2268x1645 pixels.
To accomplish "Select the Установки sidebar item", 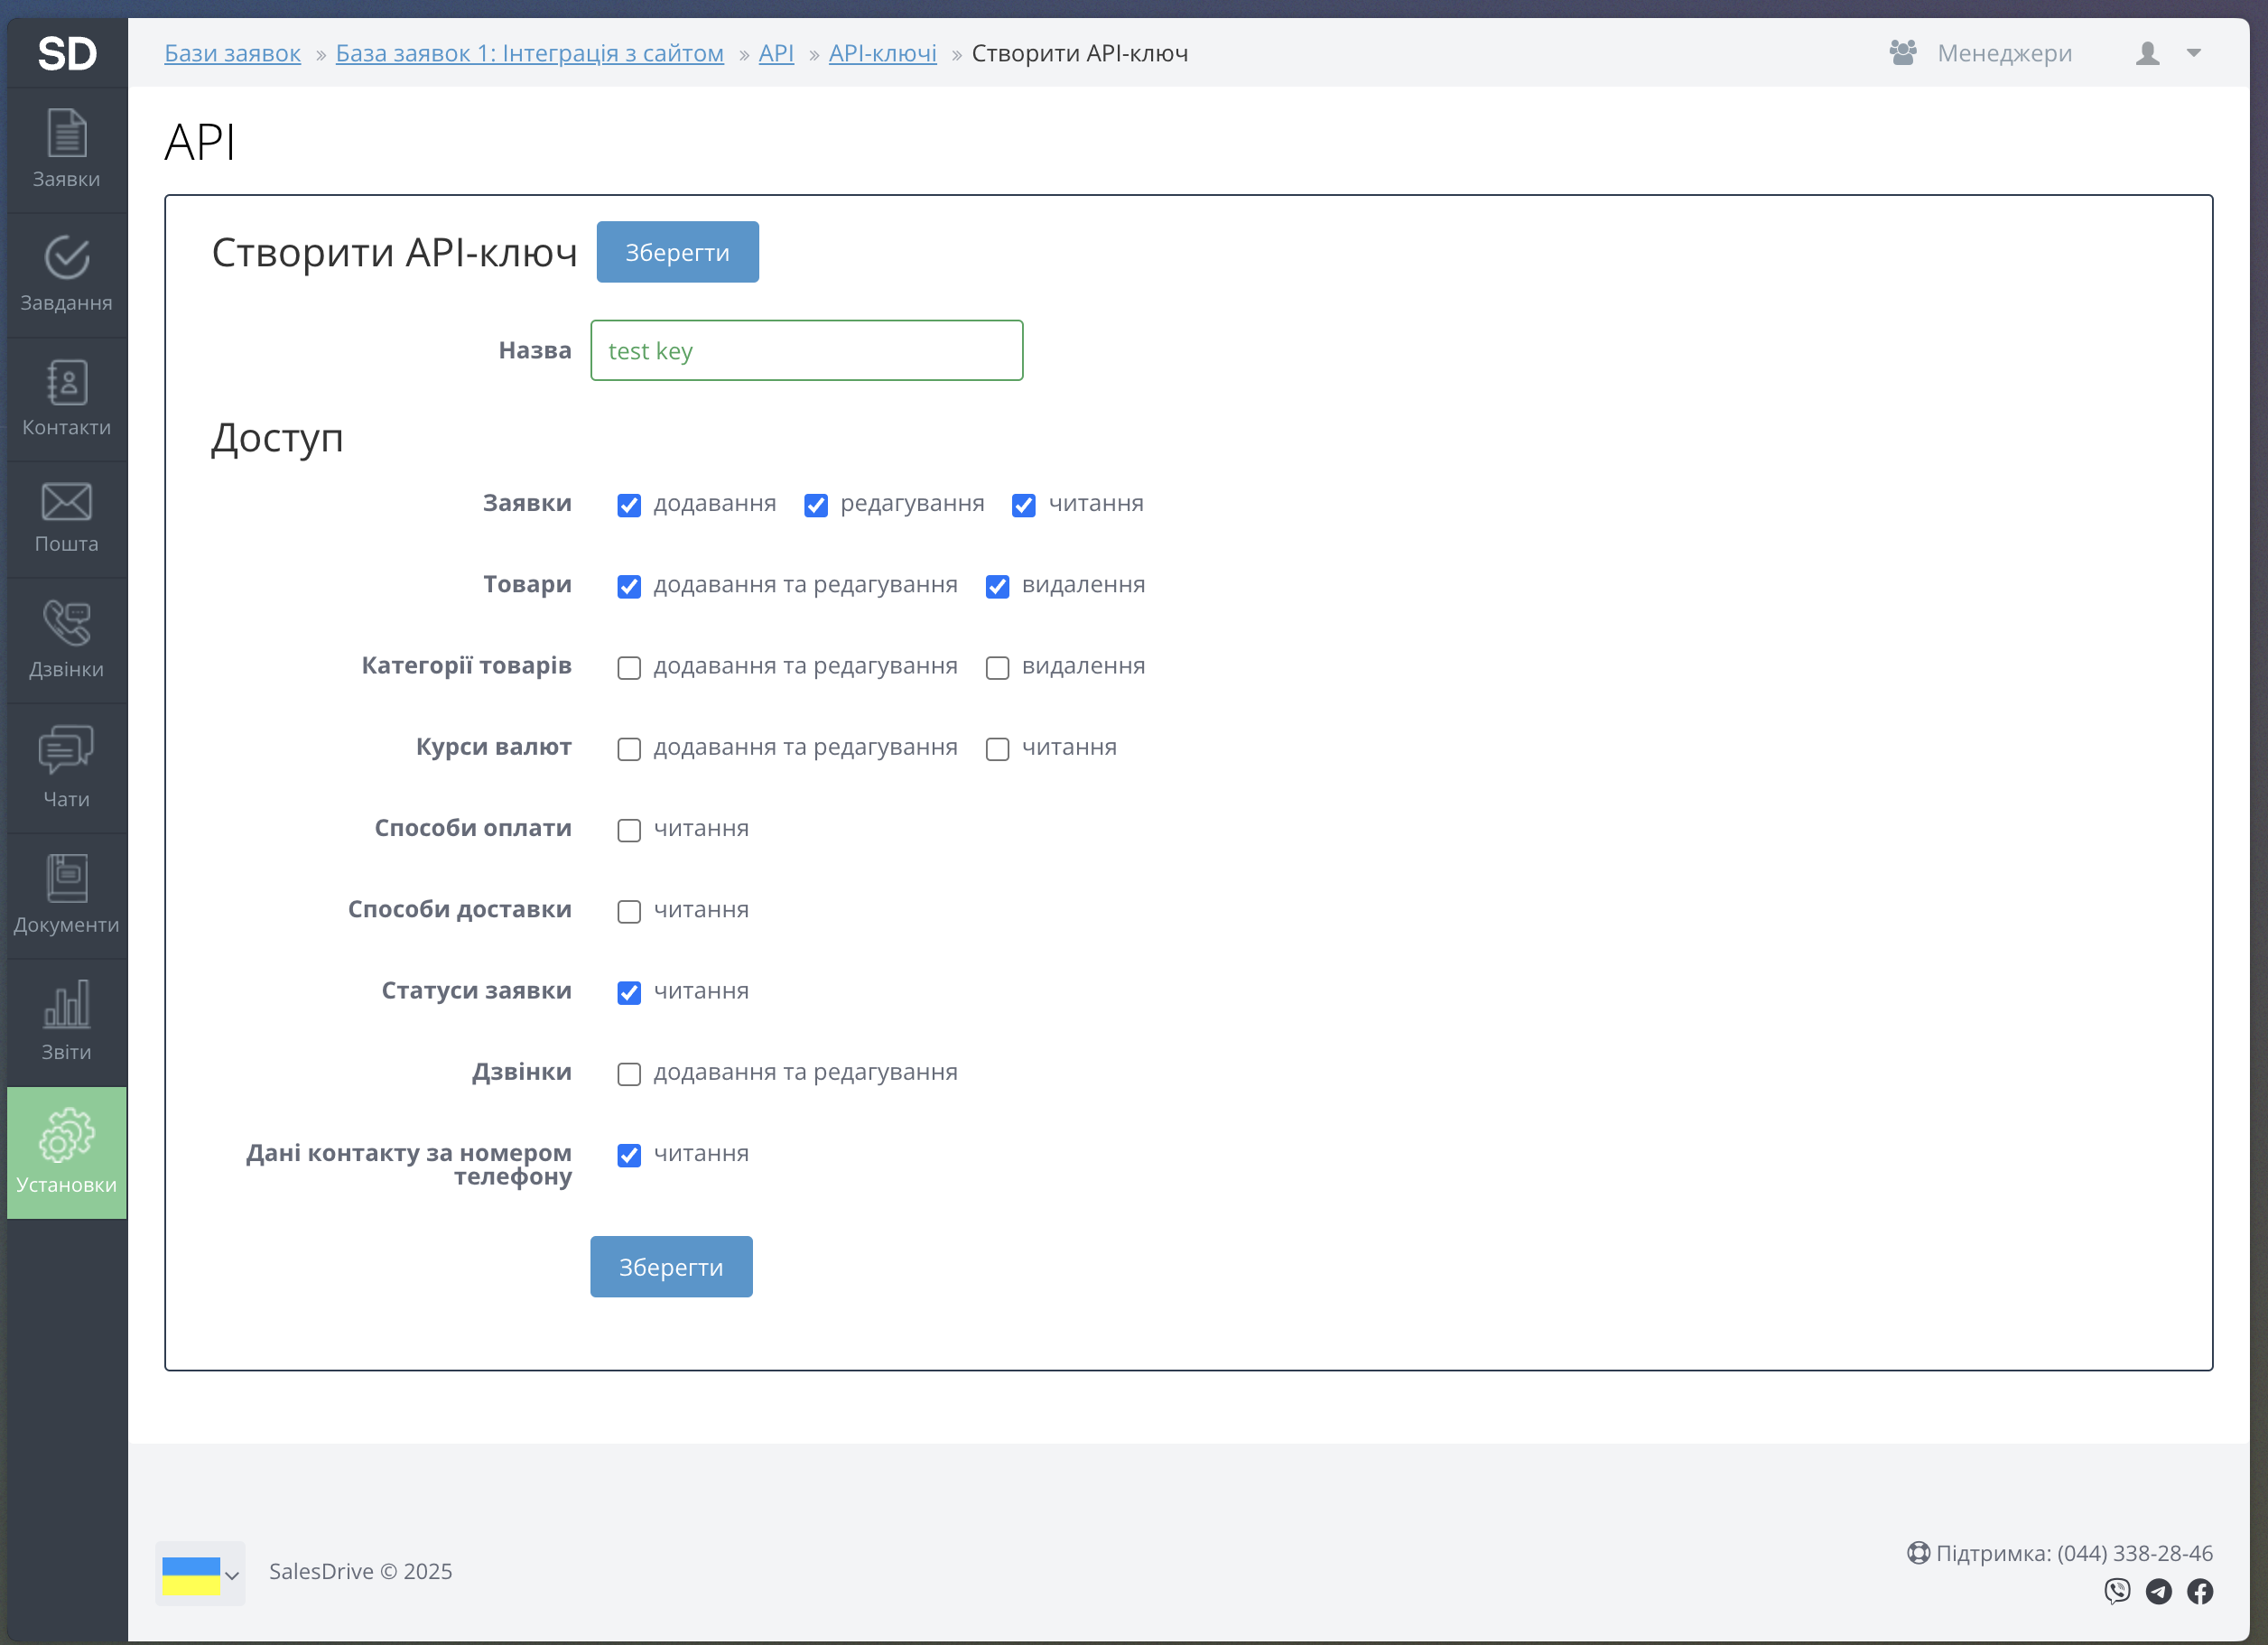I will [x=66, y=1152].
